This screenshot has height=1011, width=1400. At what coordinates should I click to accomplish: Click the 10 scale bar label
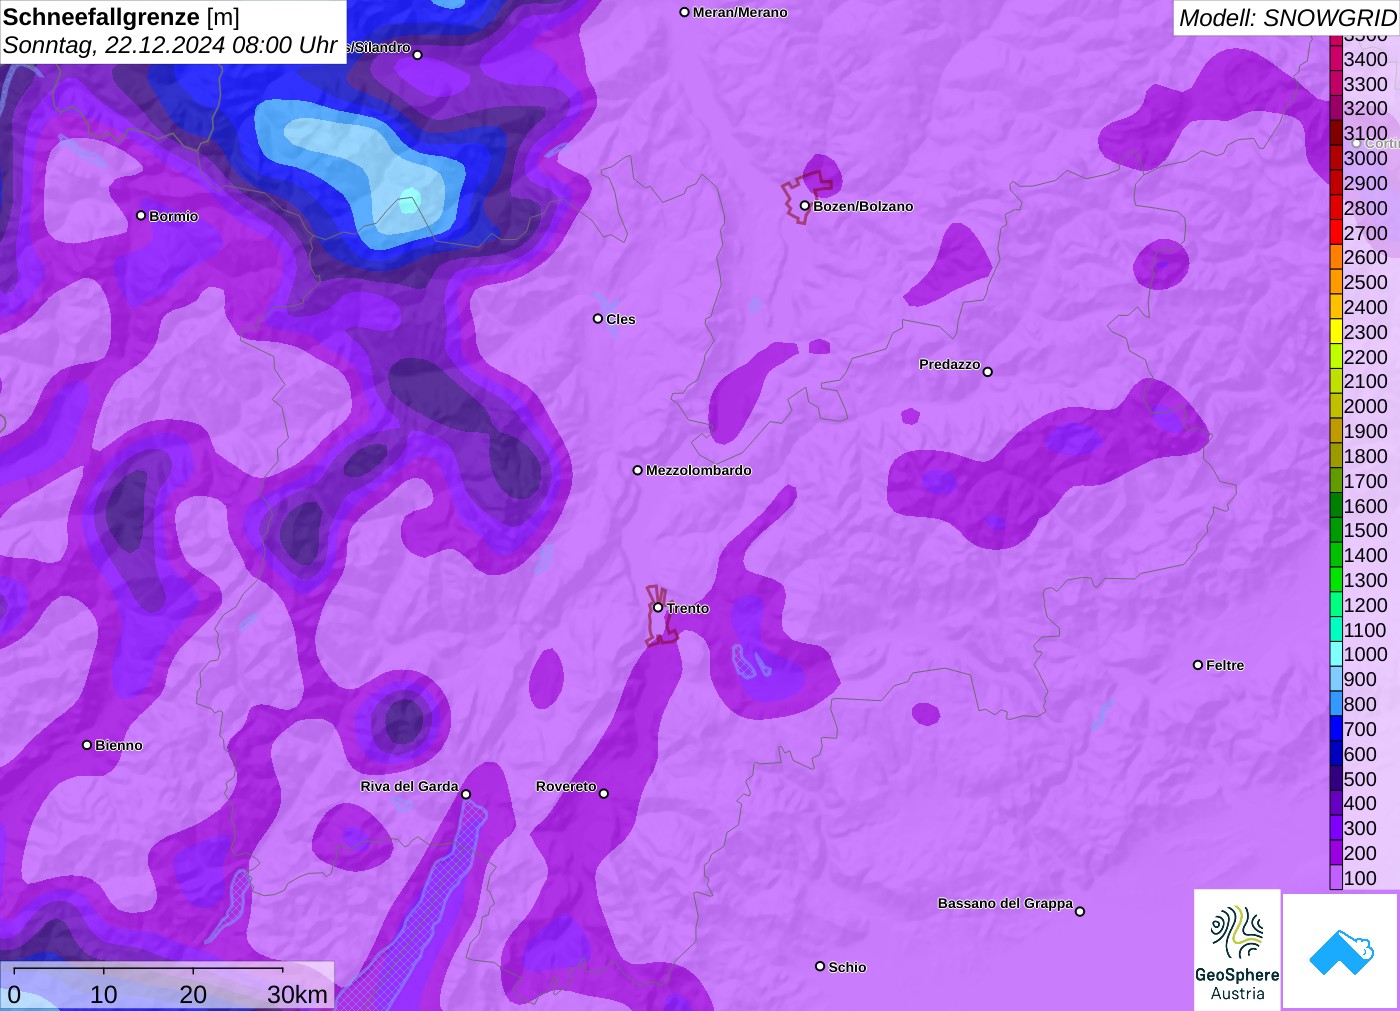[x=104, y=994]
